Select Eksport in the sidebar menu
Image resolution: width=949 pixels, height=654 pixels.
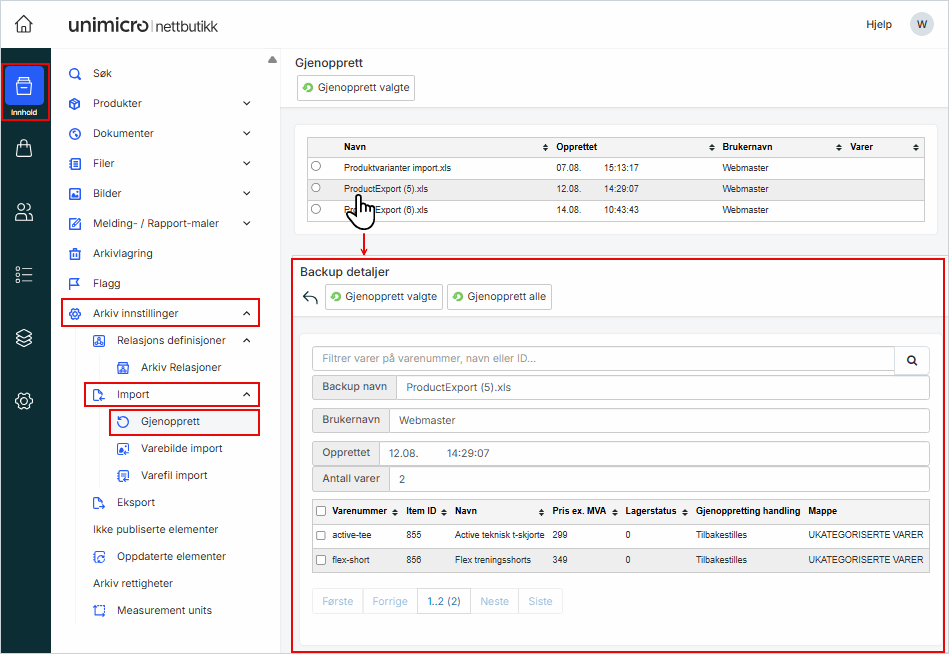pos(135,502)
